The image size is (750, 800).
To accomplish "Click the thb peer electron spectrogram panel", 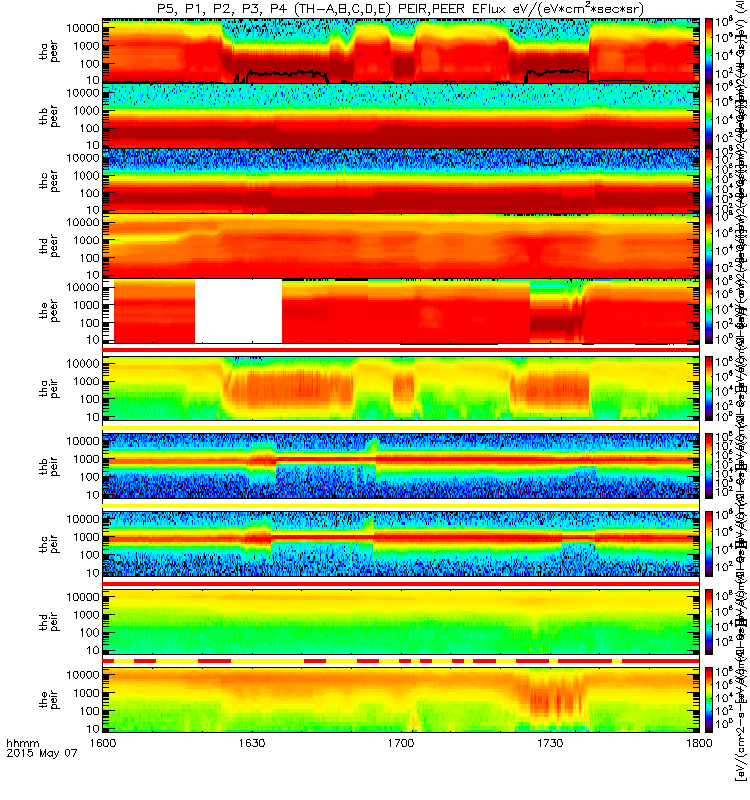I will [x=401, y=116].
